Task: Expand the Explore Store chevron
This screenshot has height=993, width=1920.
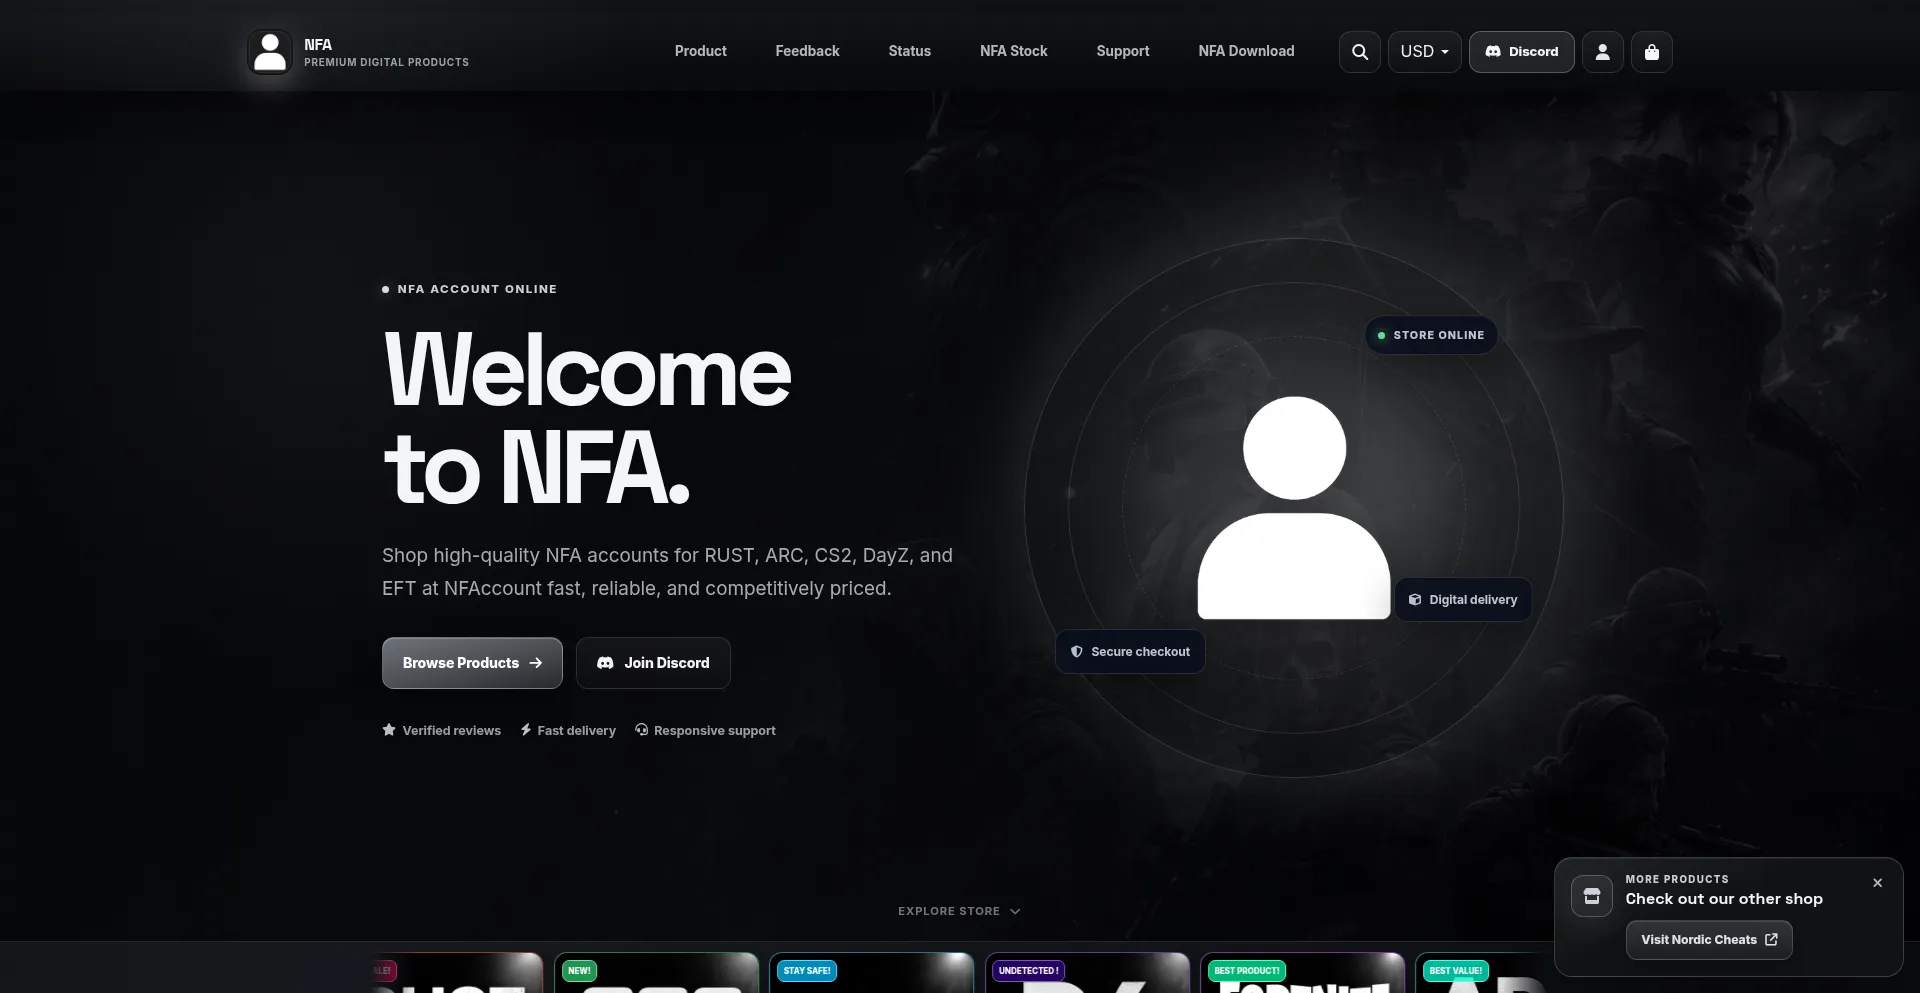Action: (1015, 911)
